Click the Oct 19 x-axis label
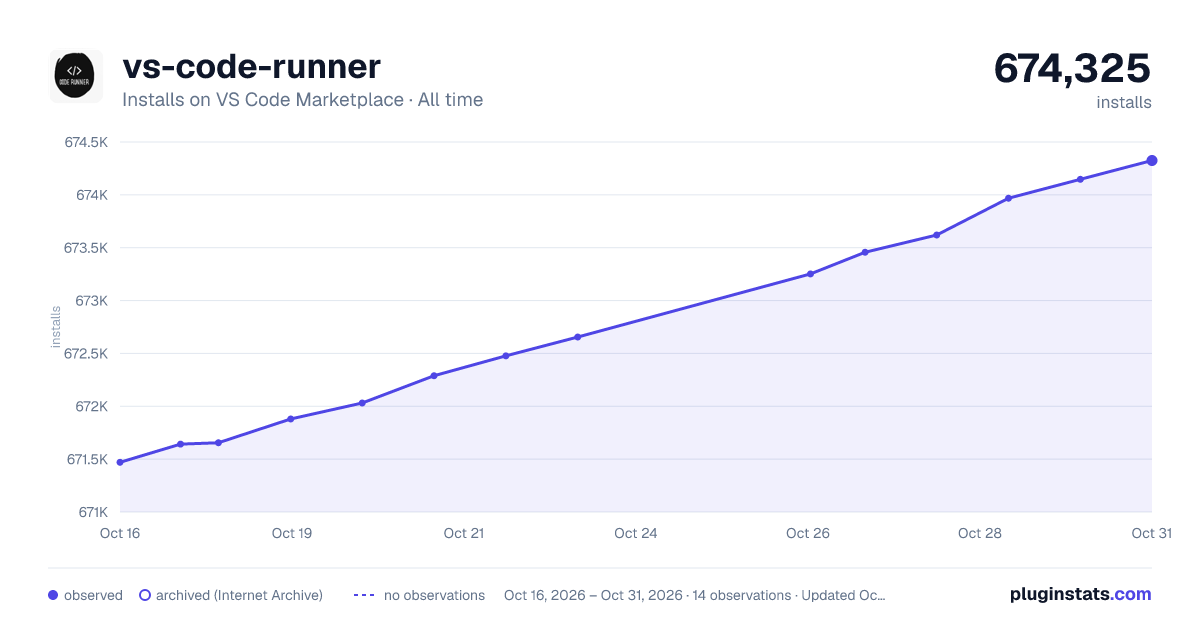 [x=292, y=533]
